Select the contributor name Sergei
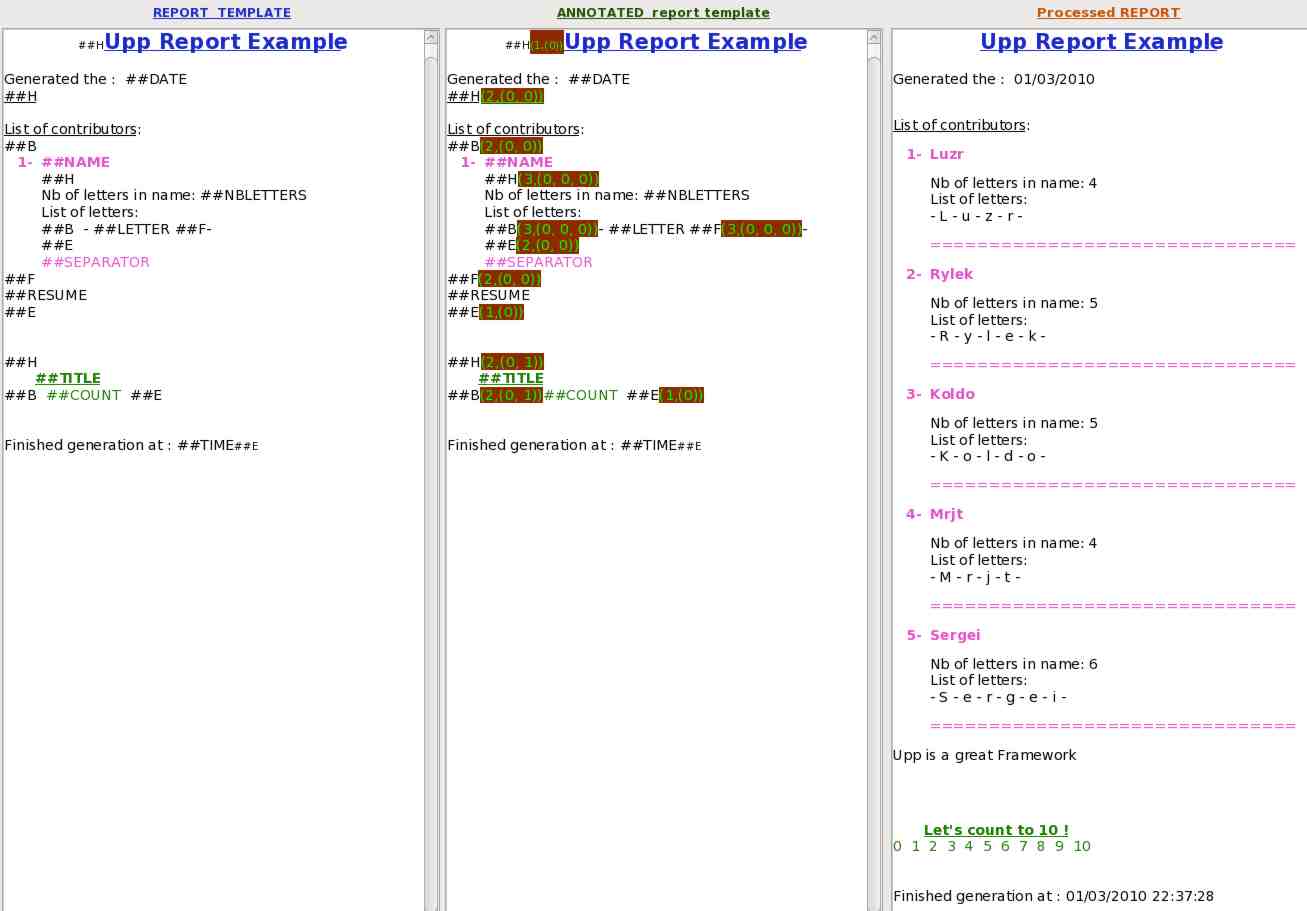1307x911 pixels. pos(954,635)
